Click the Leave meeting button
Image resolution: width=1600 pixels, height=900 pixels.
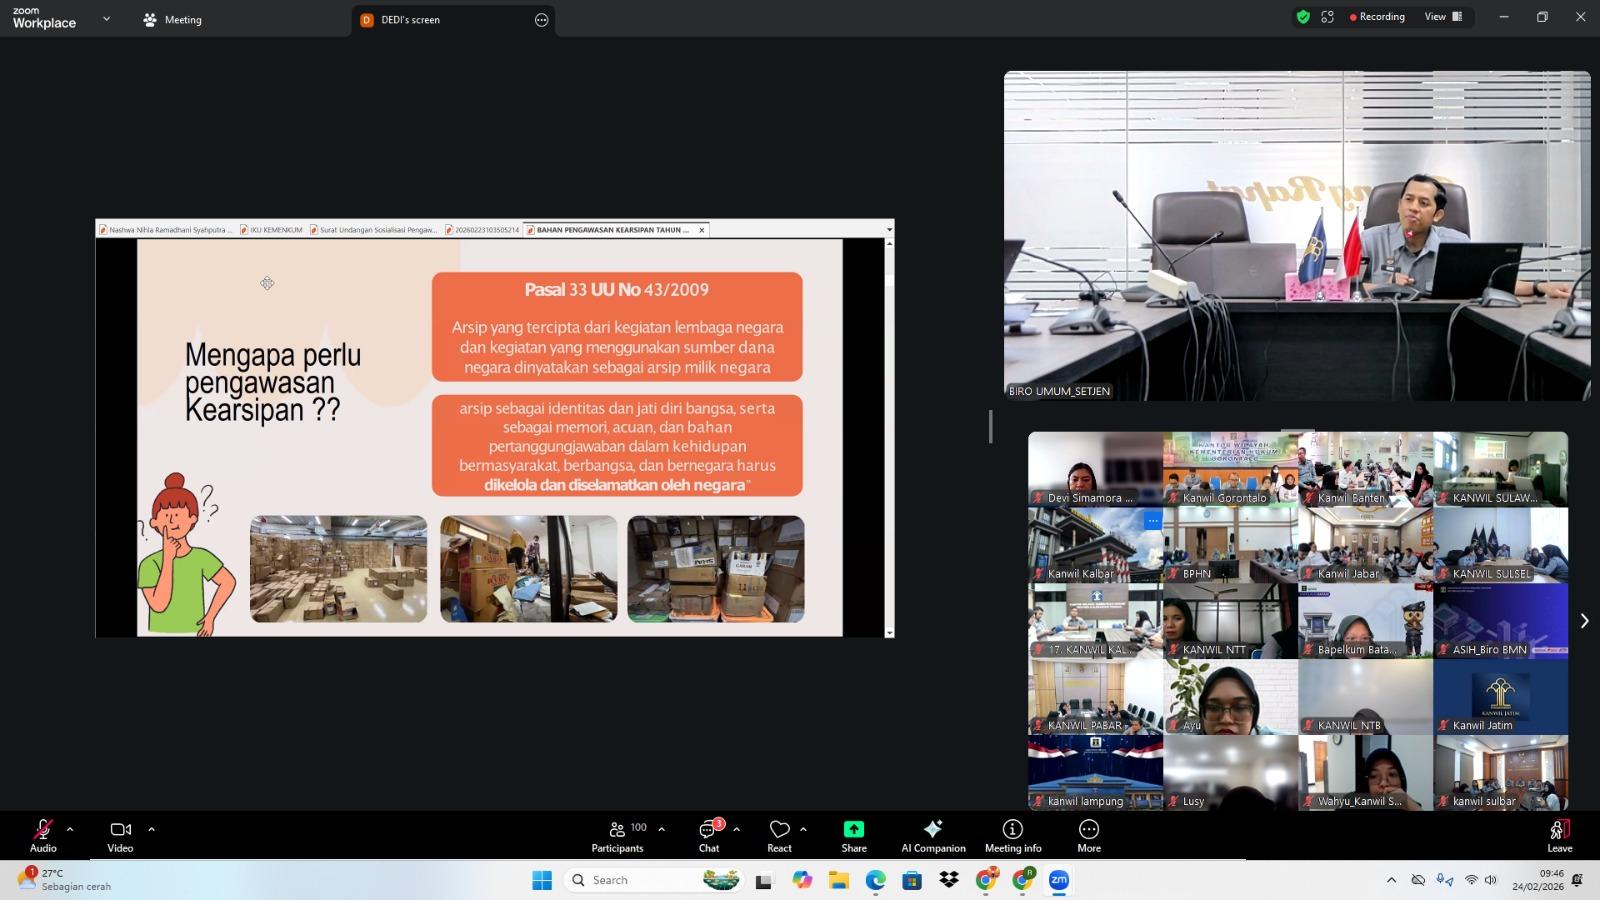pos(1559,836)
